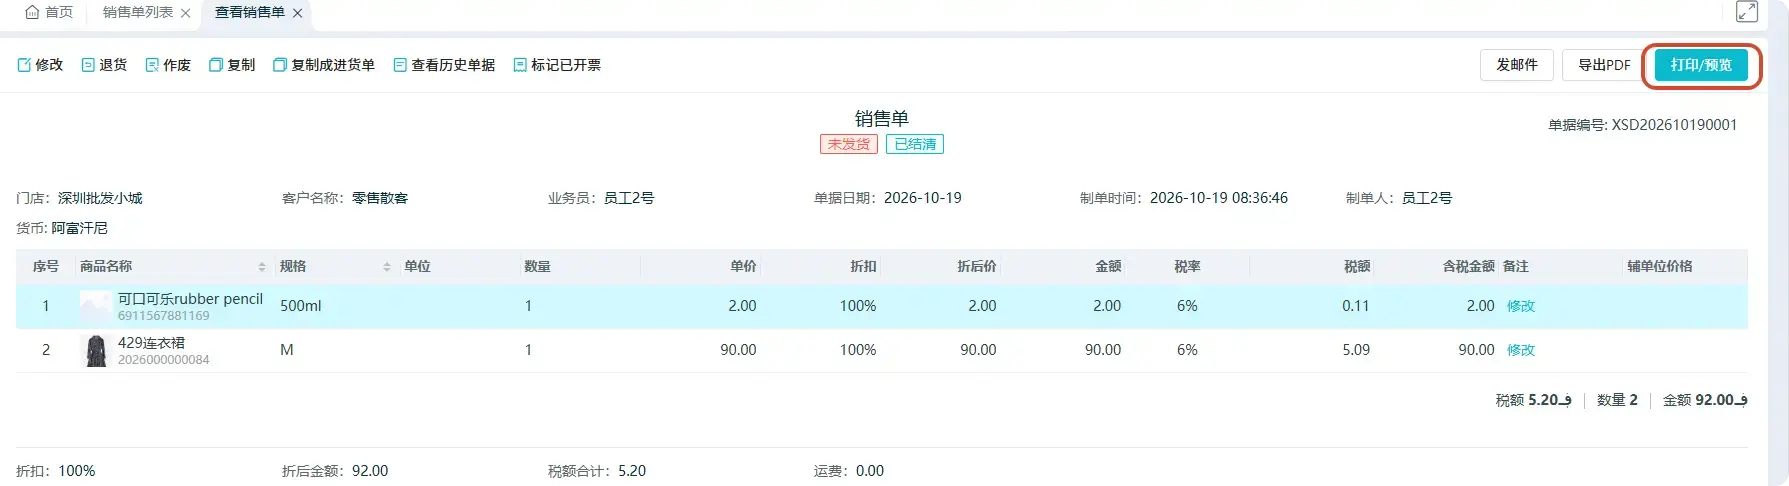
Task: Click 修改 remark link for 429连衣裙 row
Action: (x=1521, y=350)
